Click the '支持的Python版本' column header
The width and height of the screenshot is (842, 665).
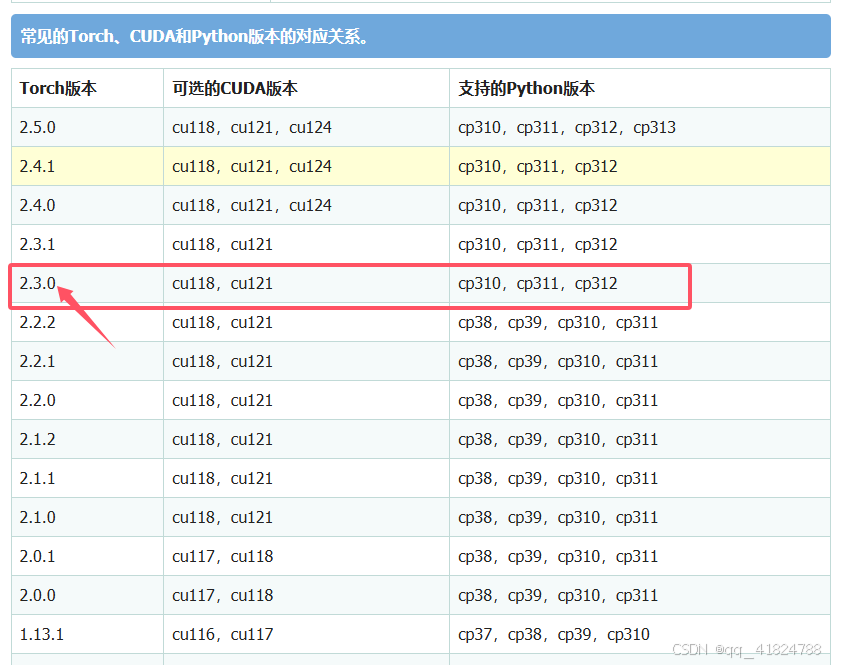click(x=640, y=88)
